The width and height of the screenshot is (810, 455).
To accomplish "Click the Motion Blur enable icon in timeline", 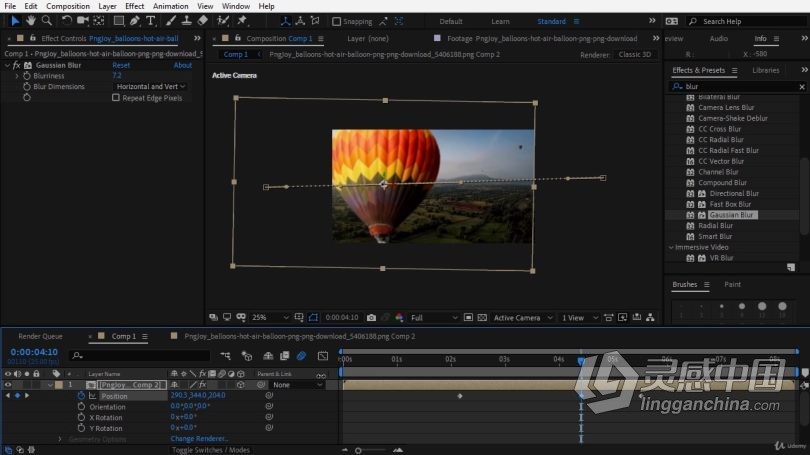I will tap(301, 356).
